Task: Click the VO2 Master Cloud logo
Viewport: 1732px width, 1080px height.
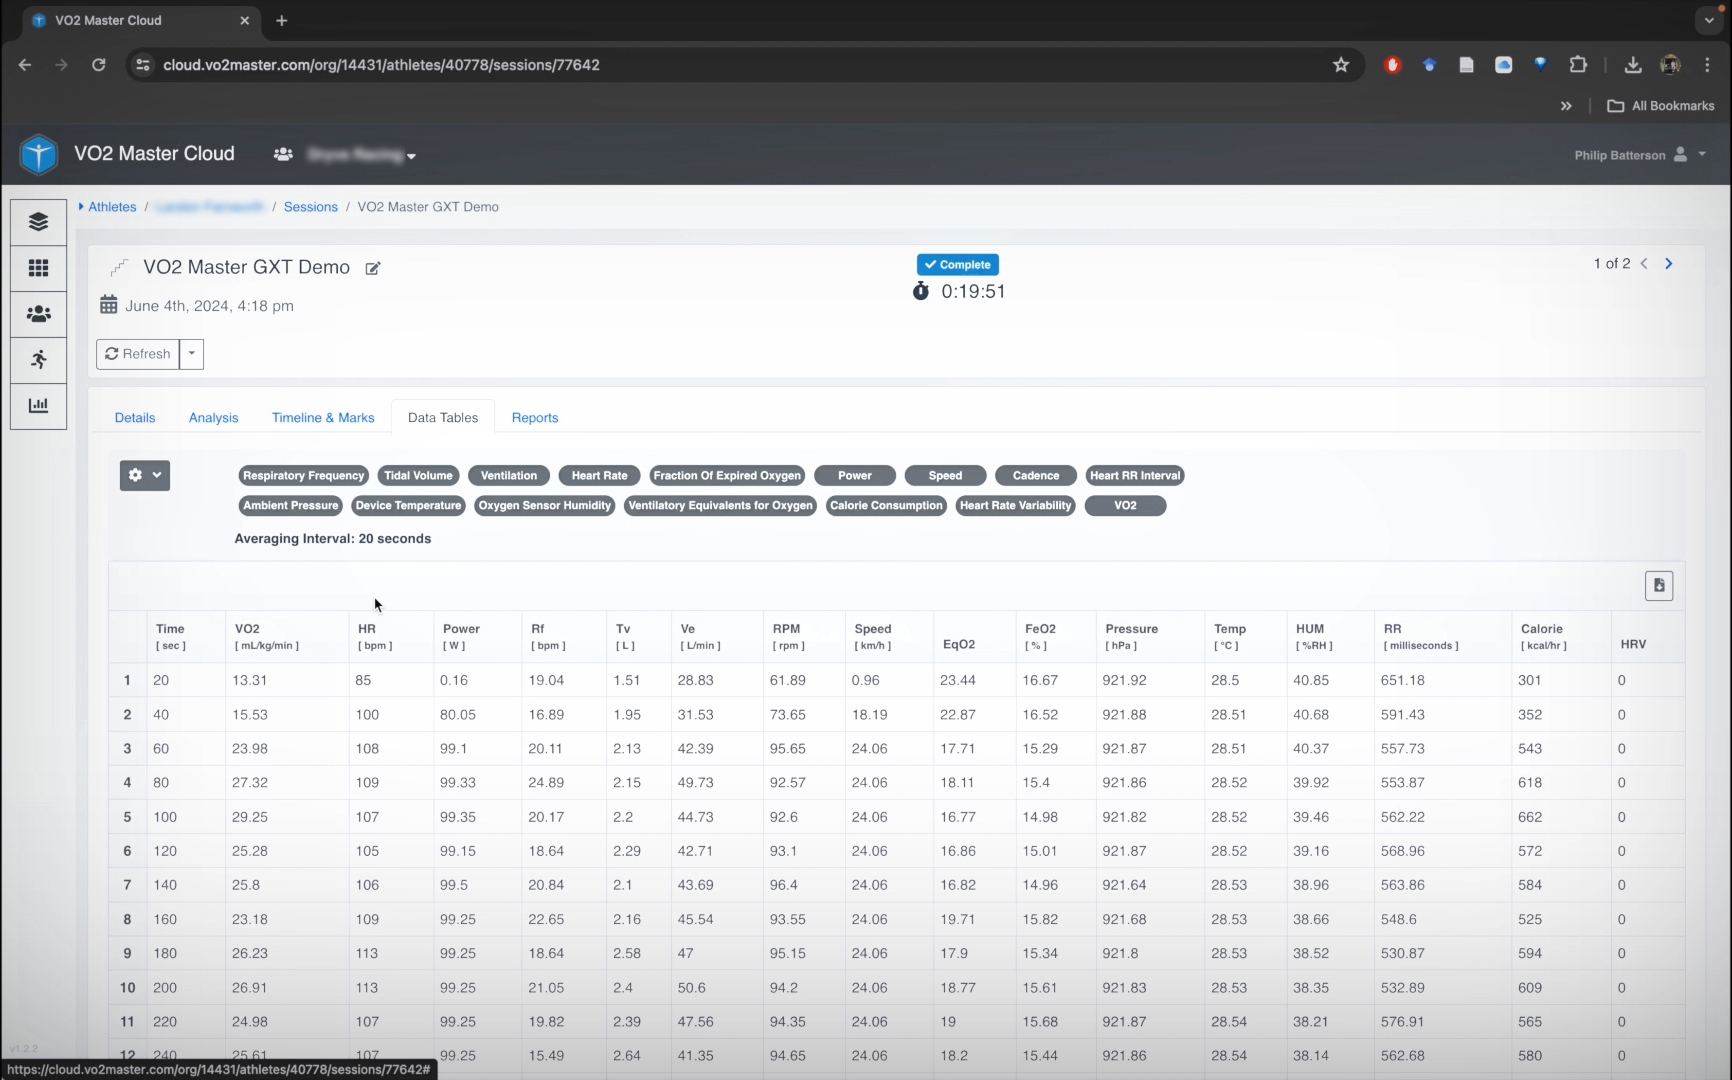Action: [39, 154]
